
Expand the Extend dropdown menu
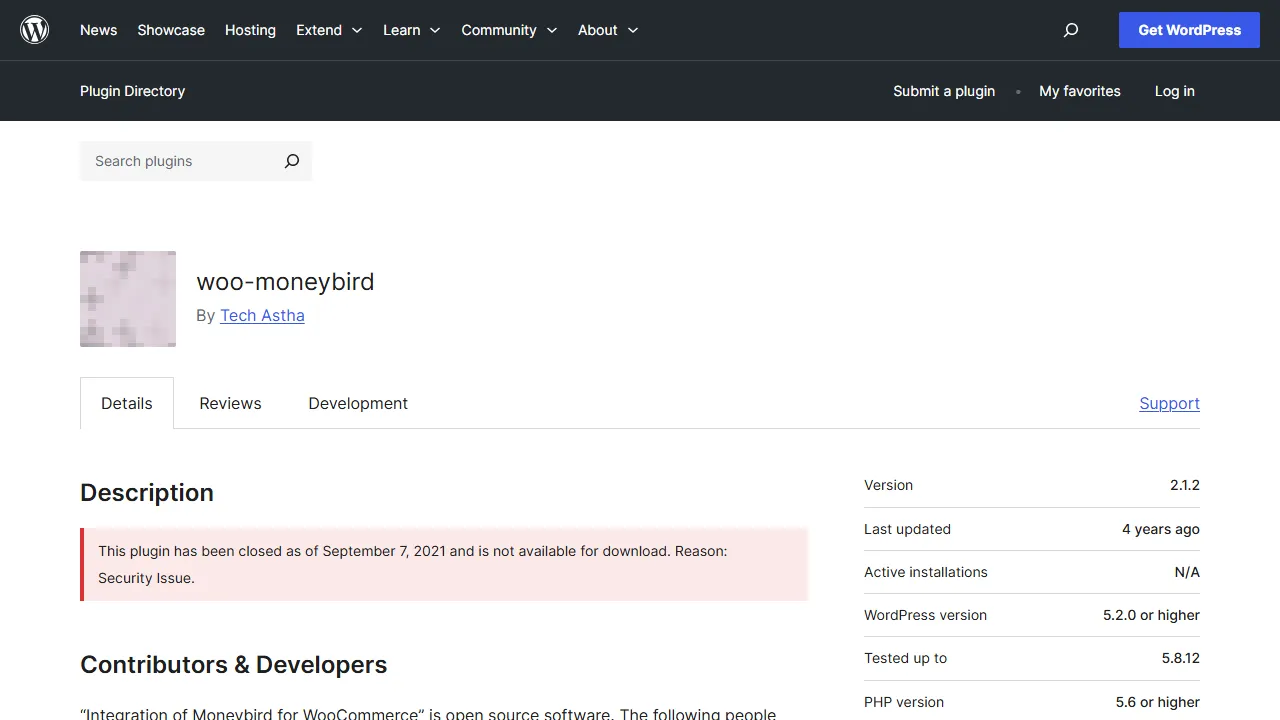tap(329, 30)
